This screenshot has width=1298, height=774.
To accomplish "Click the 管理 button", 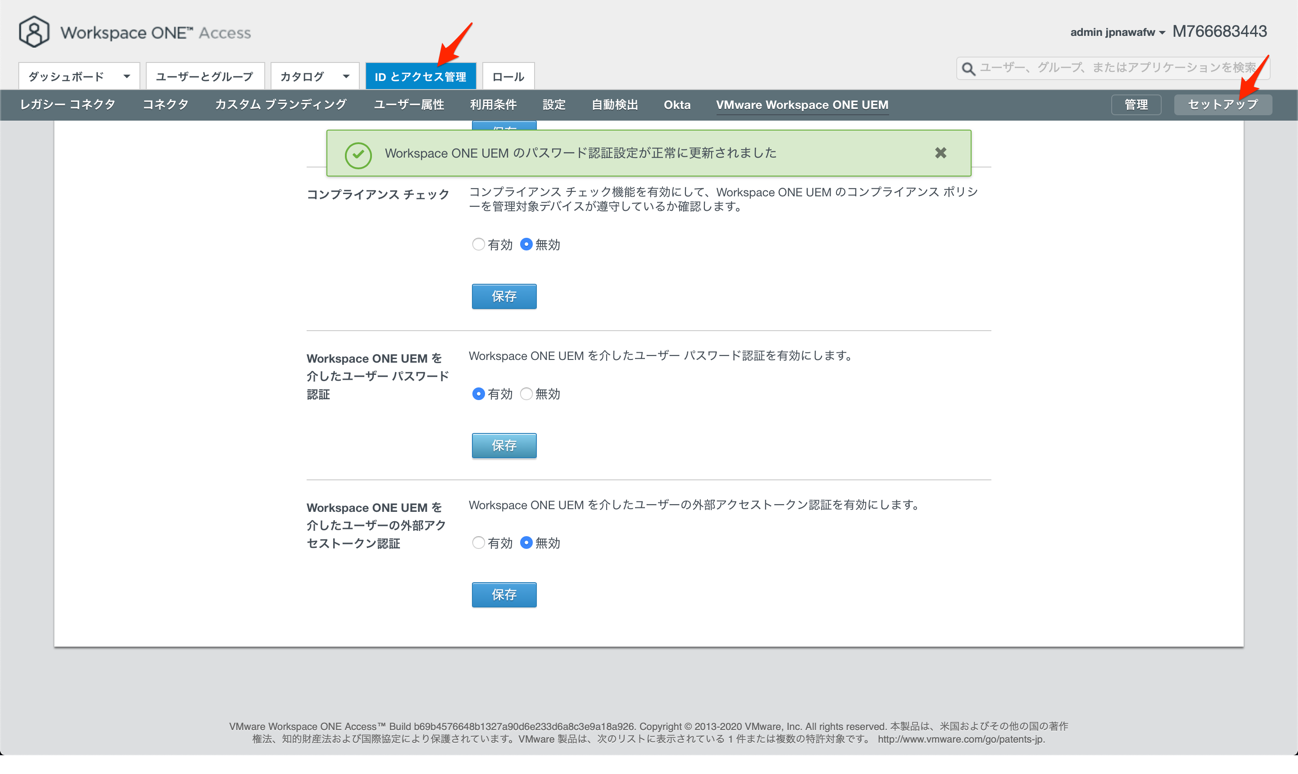I will pos(1136,104).
